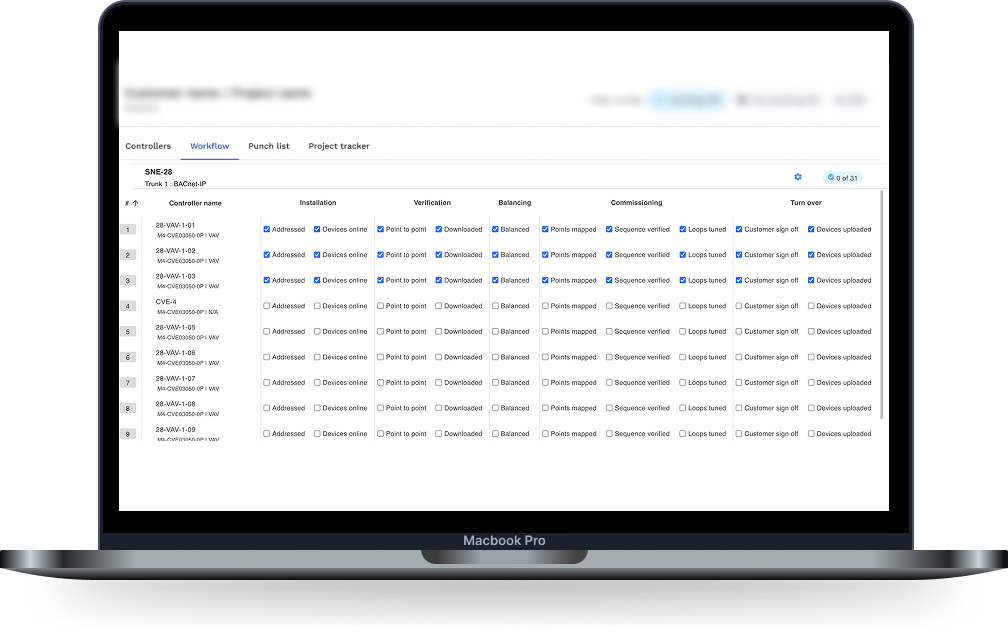Screen dimensions: 1008x635
Task: Go to the Project tracker tab
Action: coord(339,146)
